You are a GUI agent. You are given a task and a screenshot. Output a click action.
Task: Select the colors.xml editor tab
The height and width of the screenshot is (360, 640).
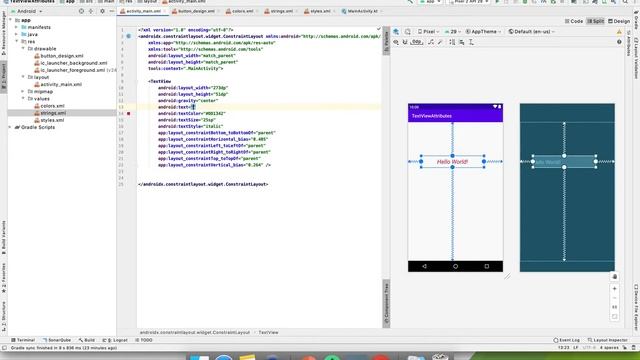point(242,11)
